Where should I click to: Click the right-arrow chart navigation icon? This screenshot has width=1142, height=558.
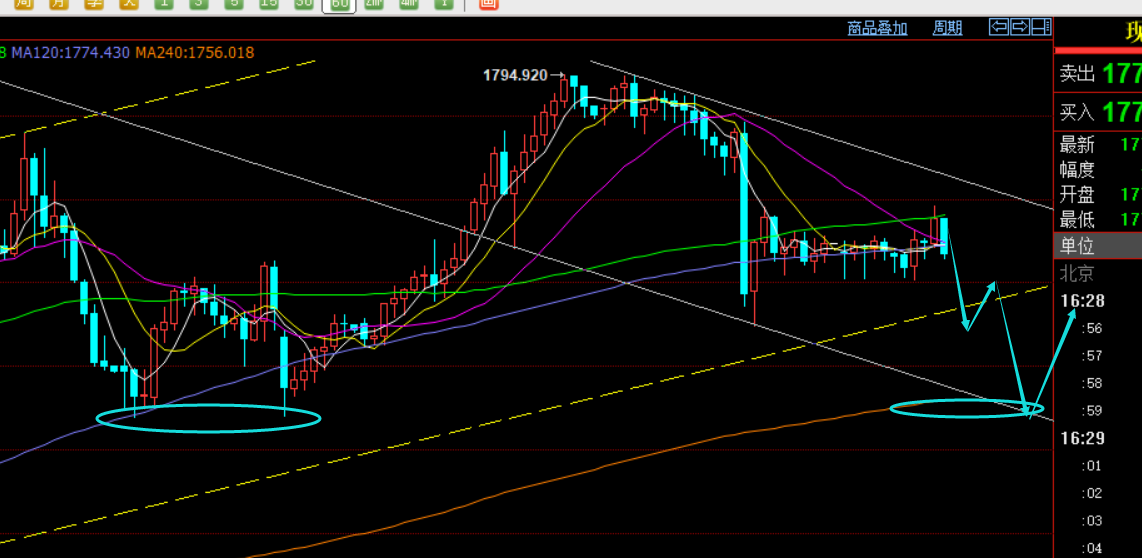coord(1020,27)
